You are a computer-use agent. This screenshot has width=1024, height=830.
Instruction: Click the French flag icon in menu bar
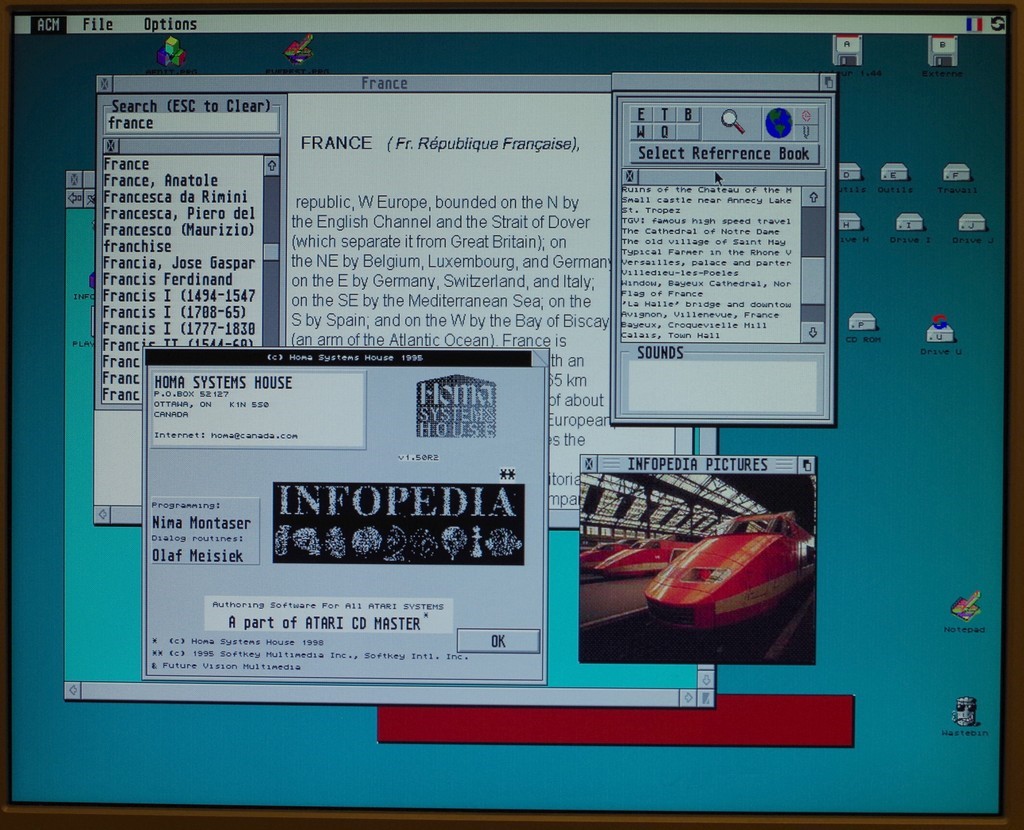(x=974, y=24)
